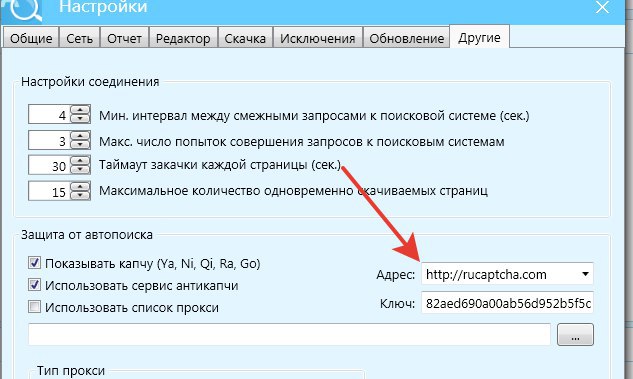Click the max attempts field showing 3
The height and width of the screenshot is (379, 633).
click(x=49, y=140)
